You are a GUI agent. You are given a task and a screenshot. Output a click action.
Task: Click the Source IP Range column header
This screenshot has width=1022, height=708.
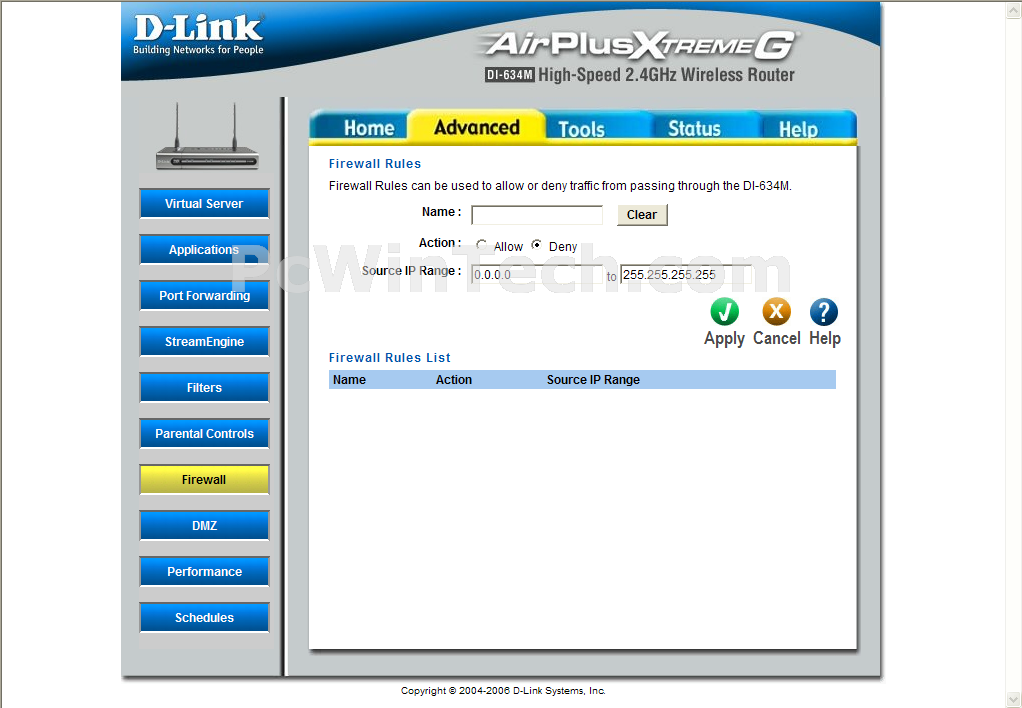(x=593, y=379)
